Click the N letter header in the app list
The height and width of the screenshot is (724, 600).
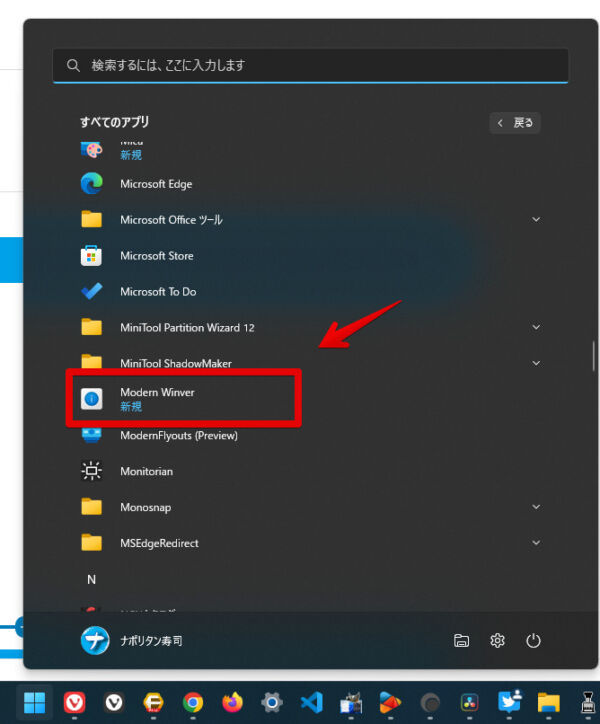pos(91,579)
